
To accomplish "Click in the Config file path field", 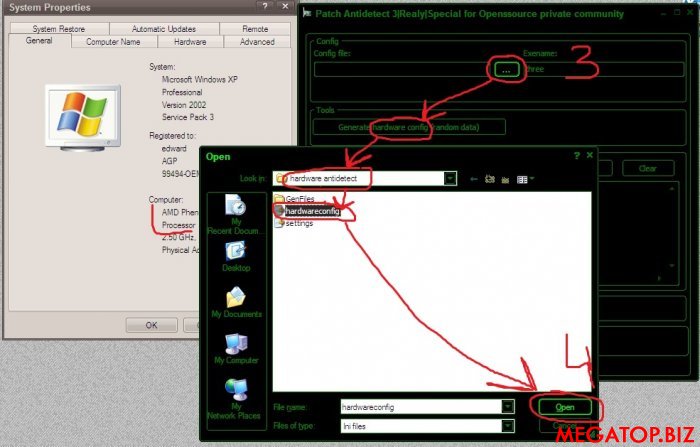I will [402, 70].
